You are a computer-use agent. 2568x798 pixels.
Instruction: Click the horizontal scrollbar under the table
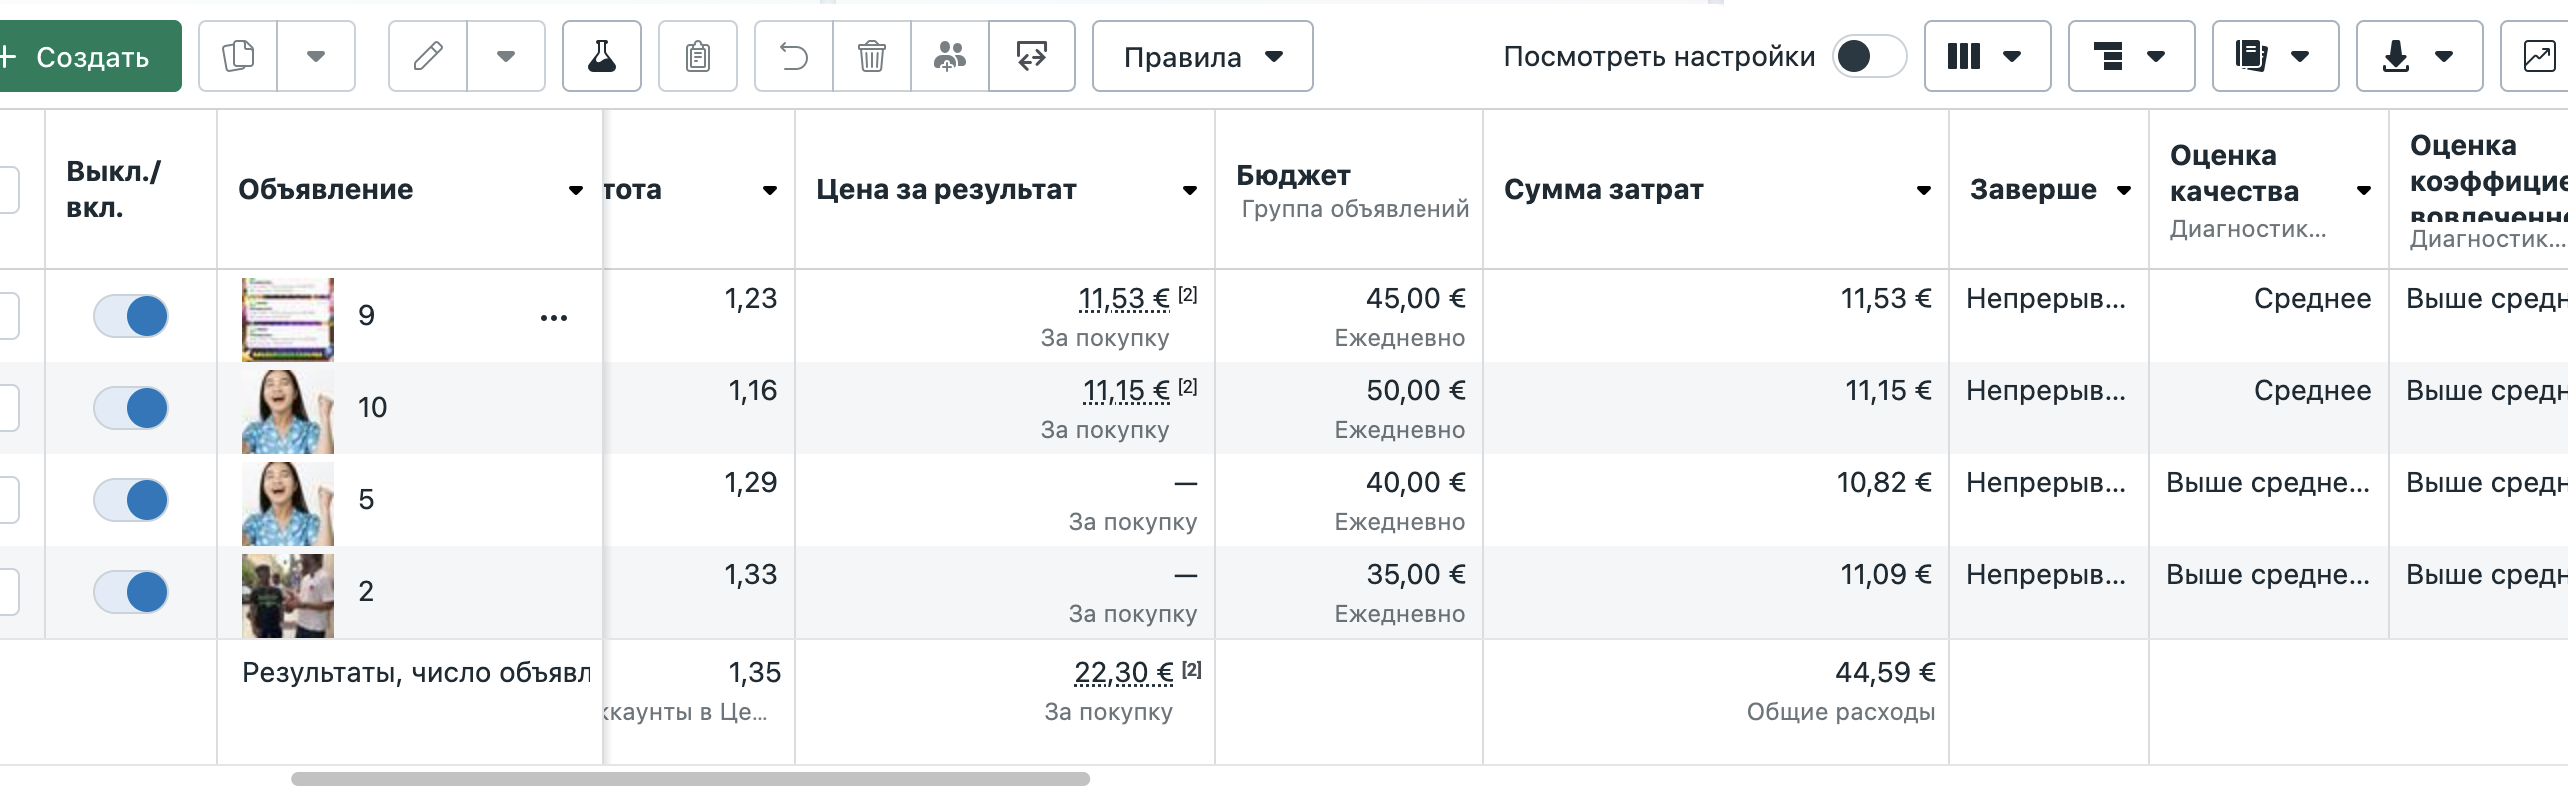click(690, 778)
